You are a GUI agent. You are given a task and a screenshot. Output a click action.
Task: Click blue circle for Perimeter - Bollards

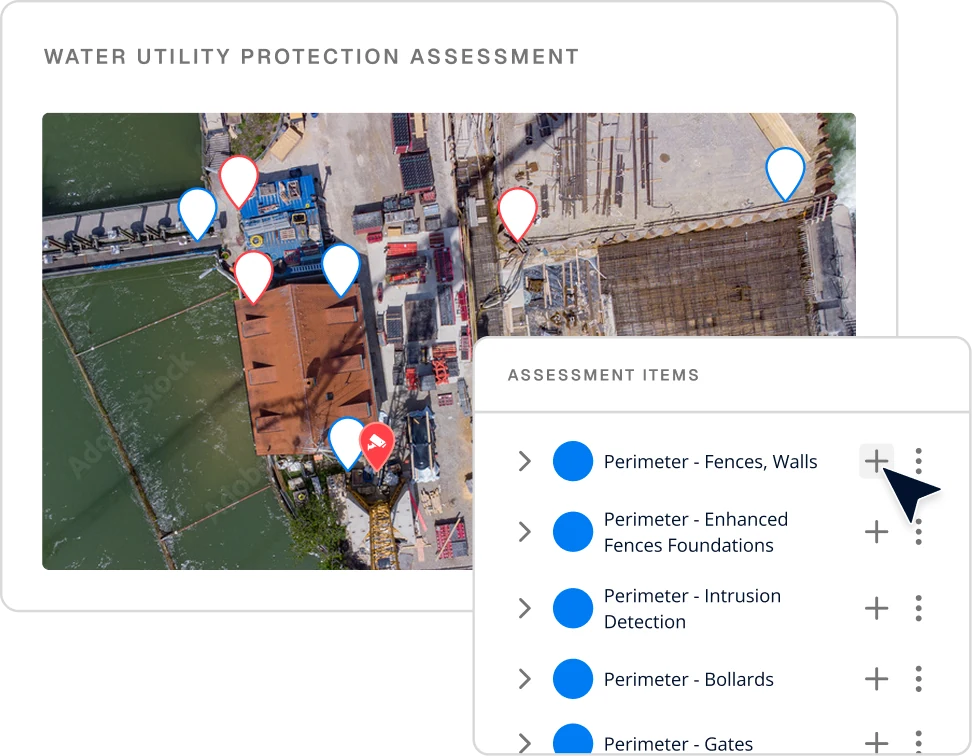tap(573, 679)
